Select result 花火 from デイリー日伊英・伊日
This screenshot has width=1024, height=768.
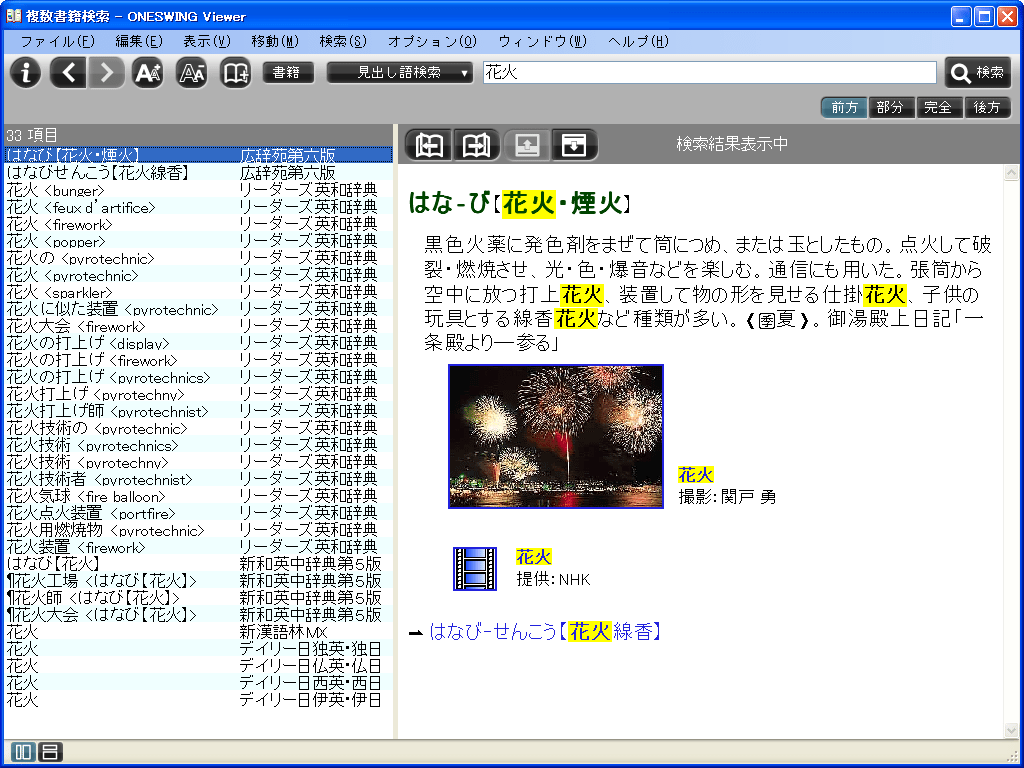tap(199, 699)
